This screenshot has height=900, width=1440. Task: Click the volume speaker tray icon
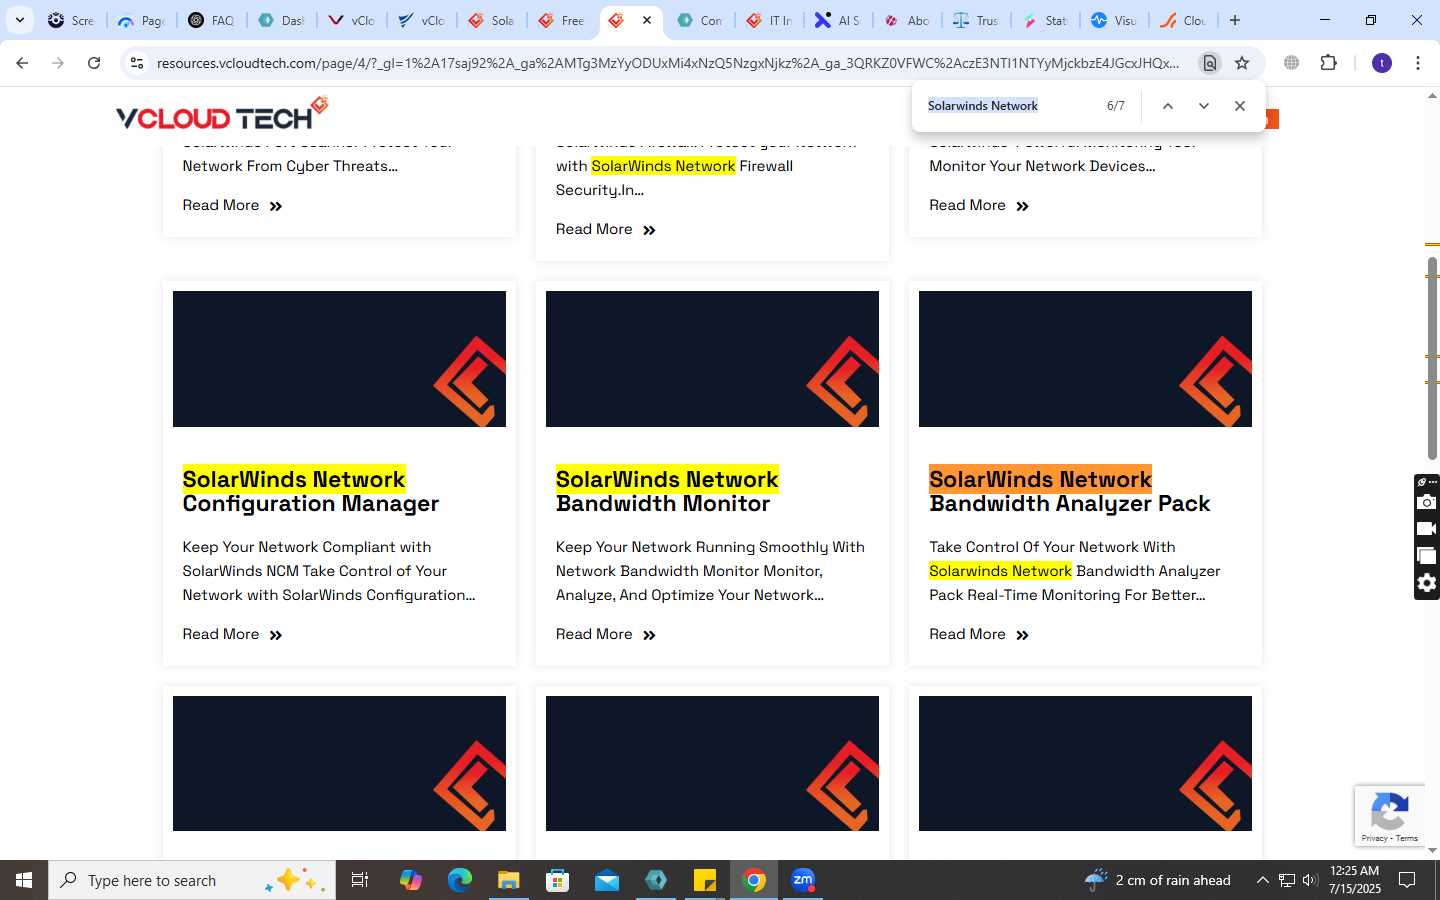[1309, 880]
